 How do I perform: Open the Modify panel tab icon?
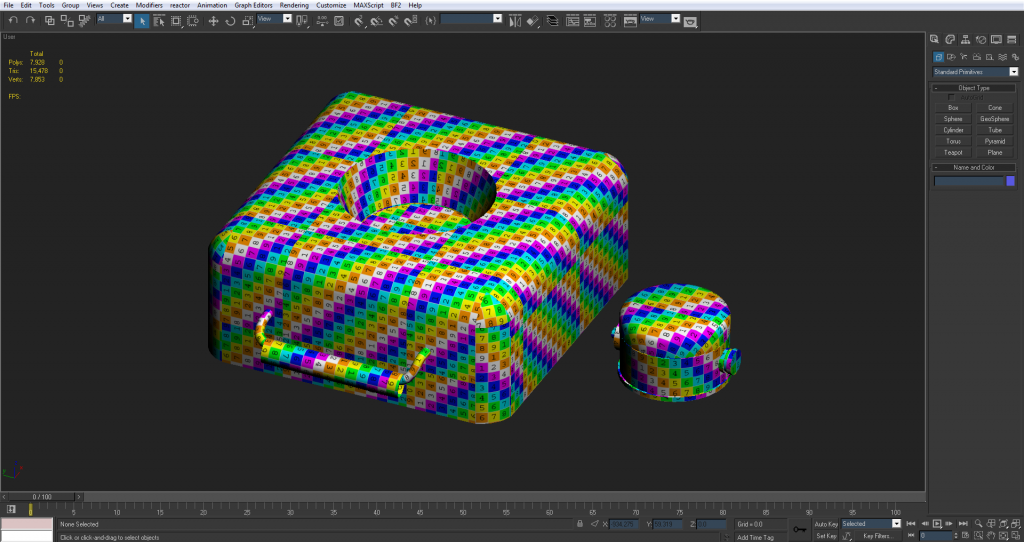(x=951, y=39)
